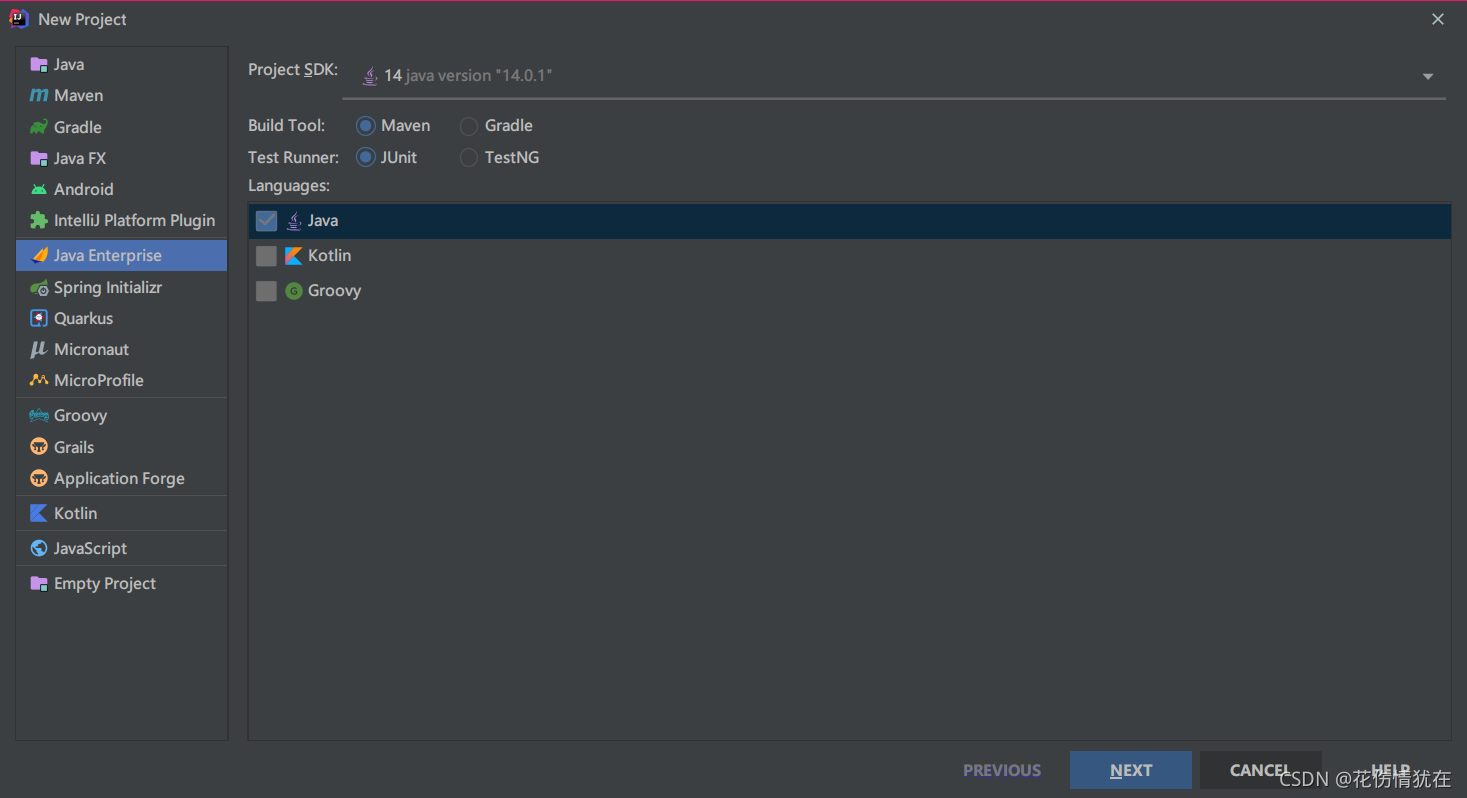Click the Kotlin logo in Languages list
Image resolution: width=1467 pixels, height=798 pixels.
[x=294, y=256]
